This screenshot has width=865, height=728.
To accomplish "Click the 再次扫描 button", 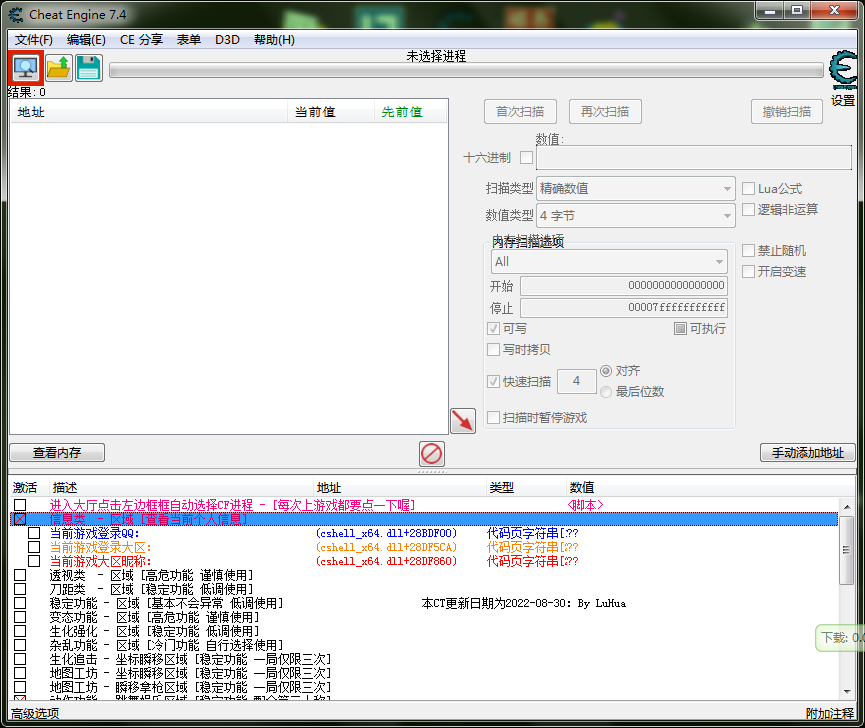I will [x=605, y=112].
